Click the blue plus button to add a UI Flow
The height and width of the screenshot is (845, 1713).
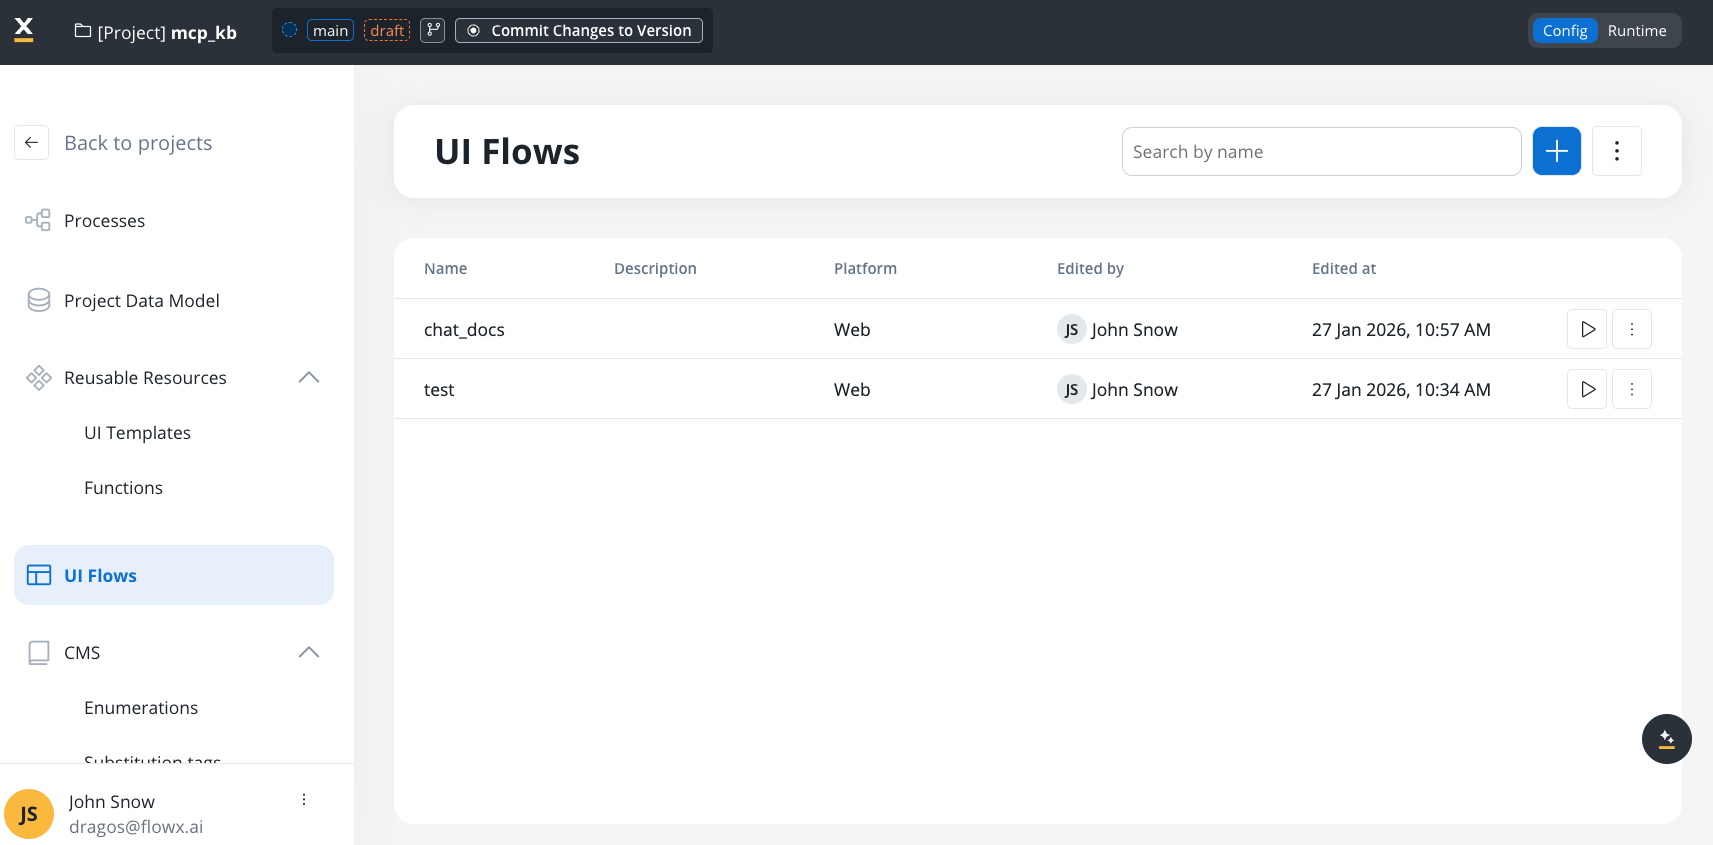(x=1556, y=151)
